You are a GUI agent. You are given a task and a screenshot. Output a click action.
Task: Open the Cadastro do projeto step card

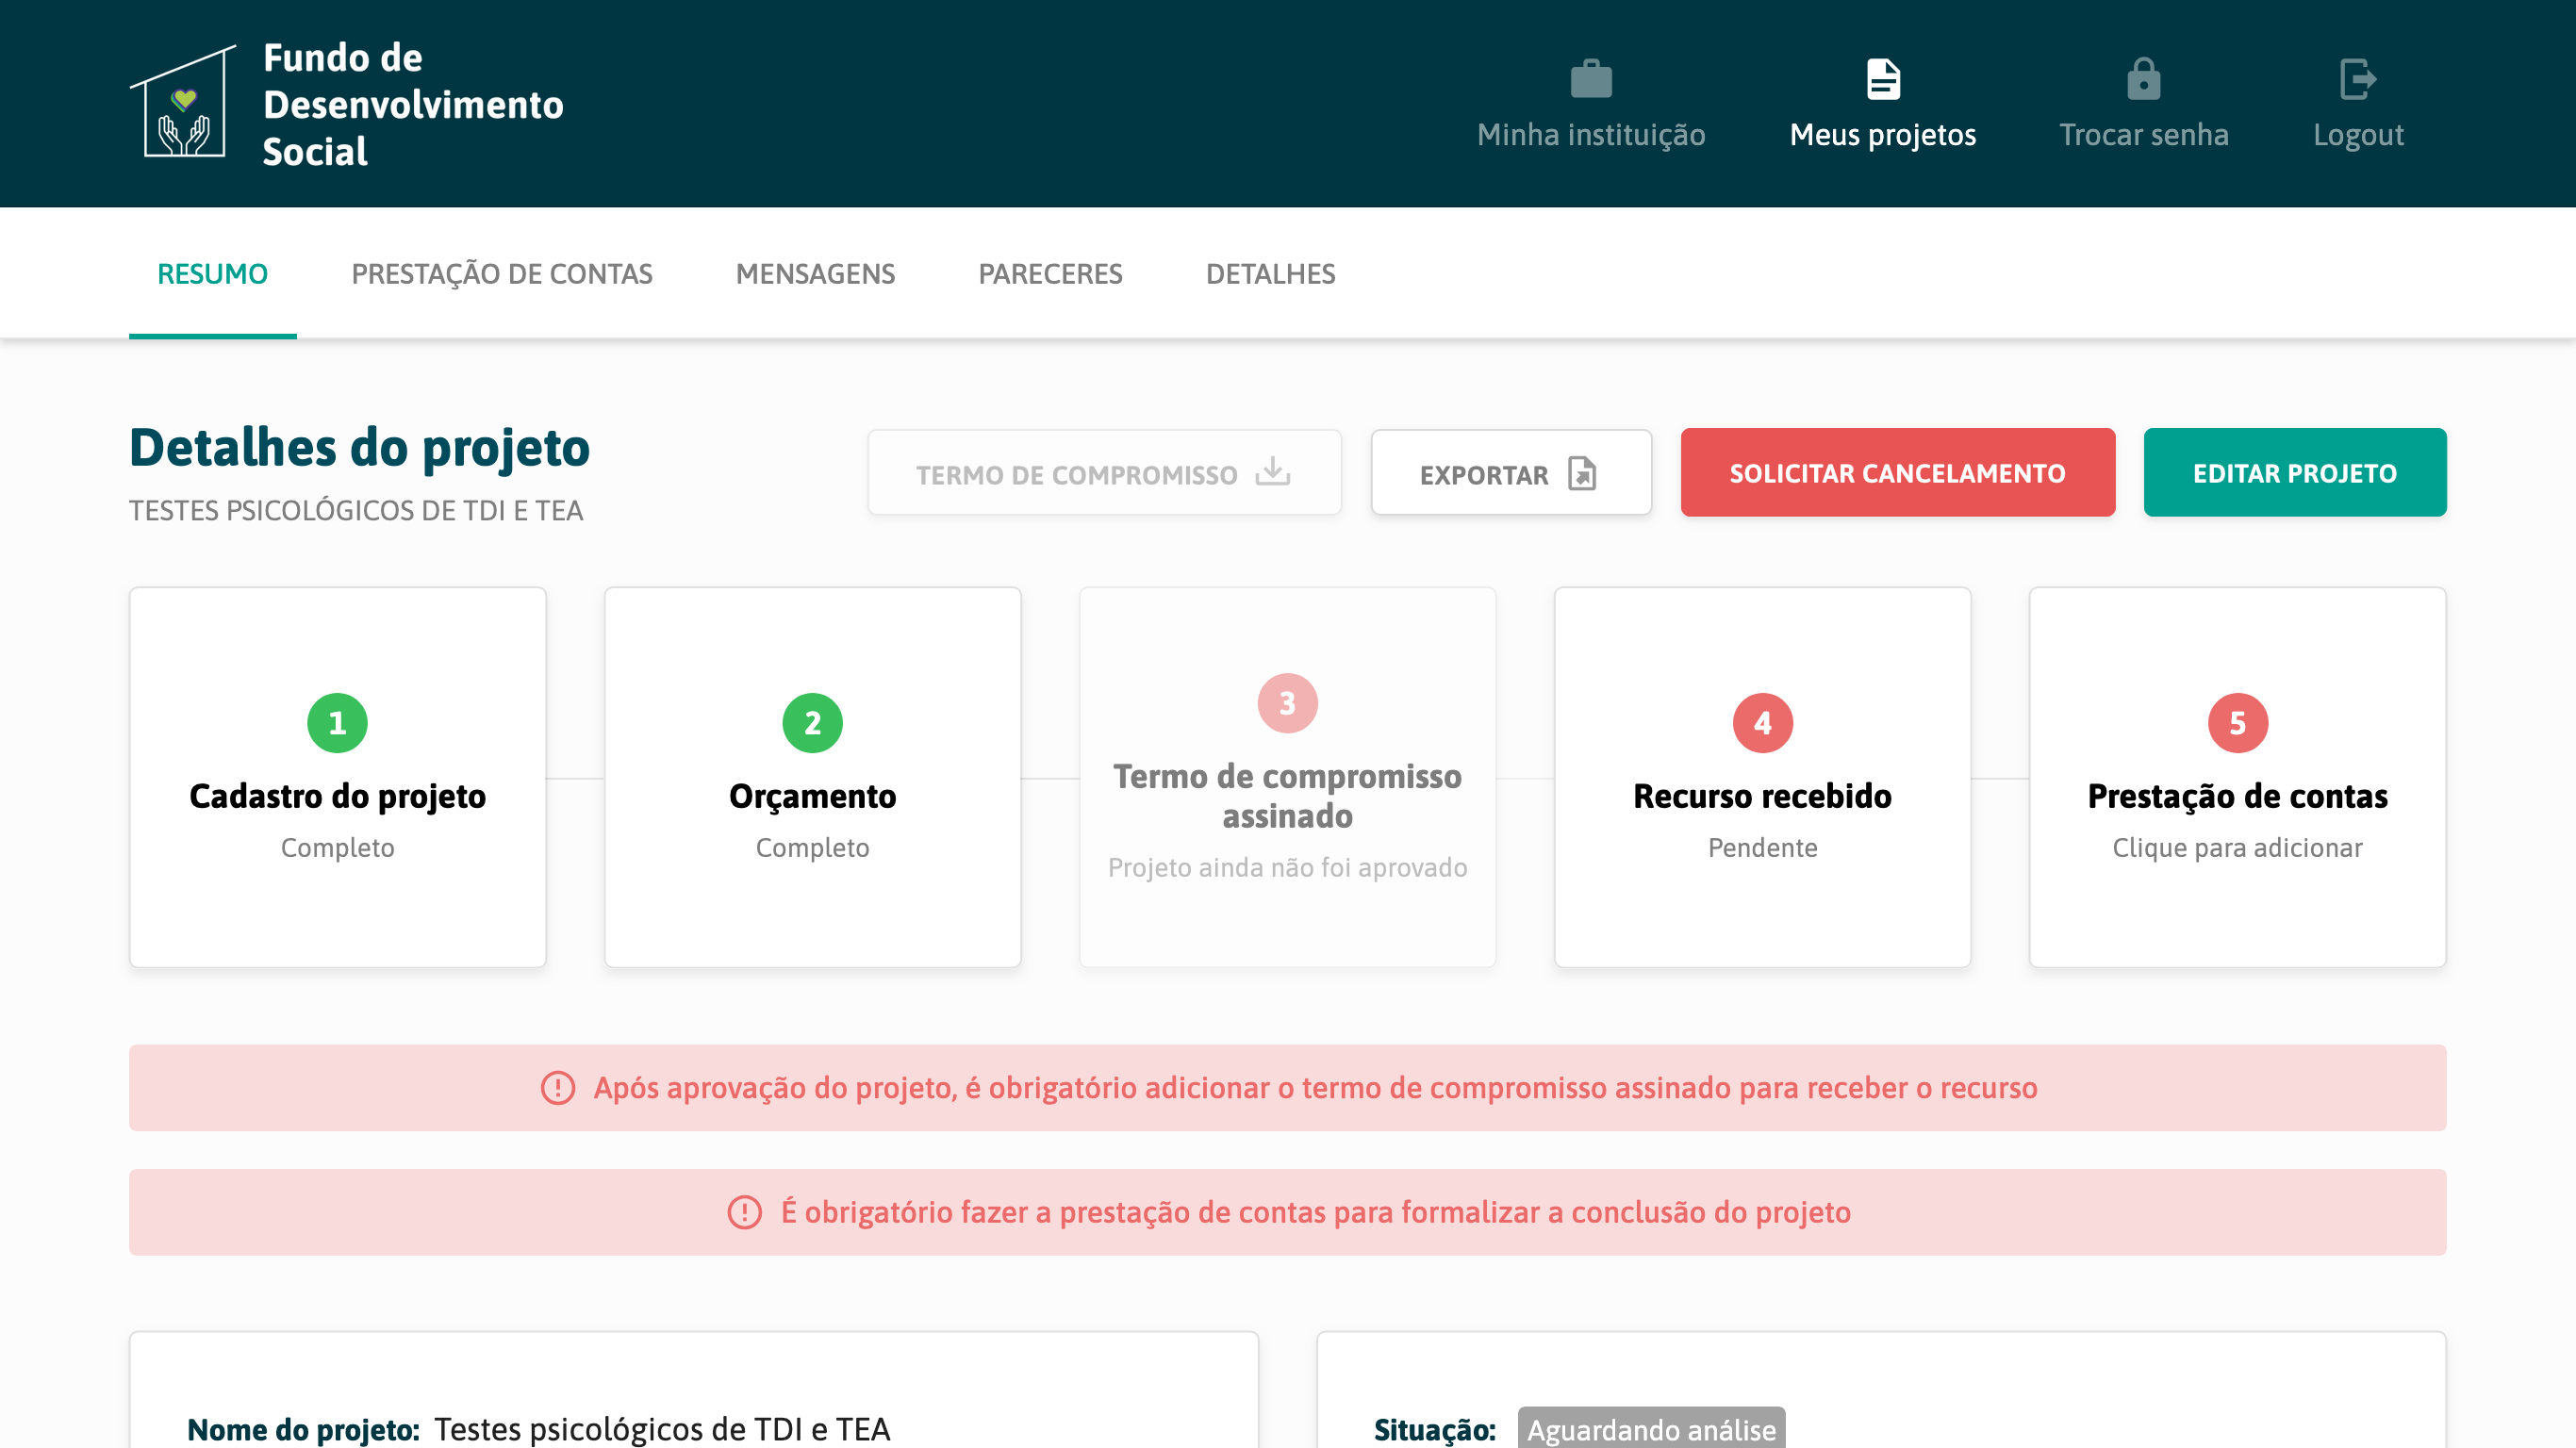click(x=337, y=777)
